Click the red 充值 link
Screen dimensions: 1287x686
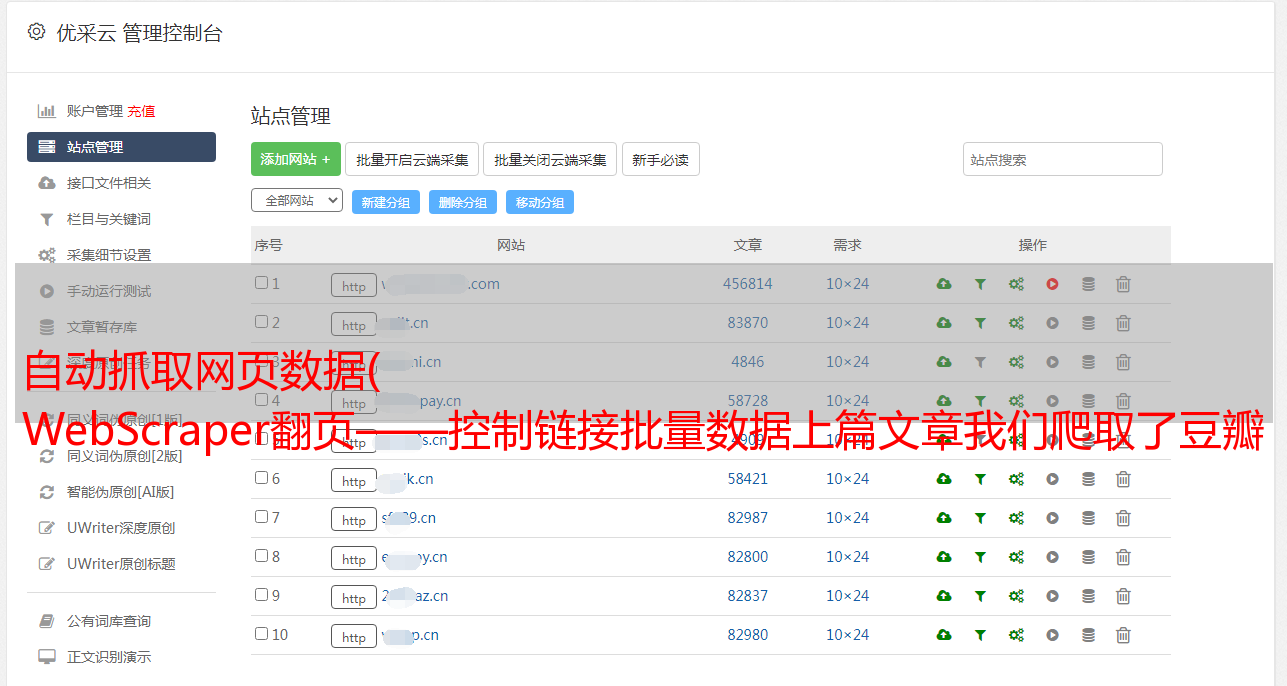pos(141,111)
